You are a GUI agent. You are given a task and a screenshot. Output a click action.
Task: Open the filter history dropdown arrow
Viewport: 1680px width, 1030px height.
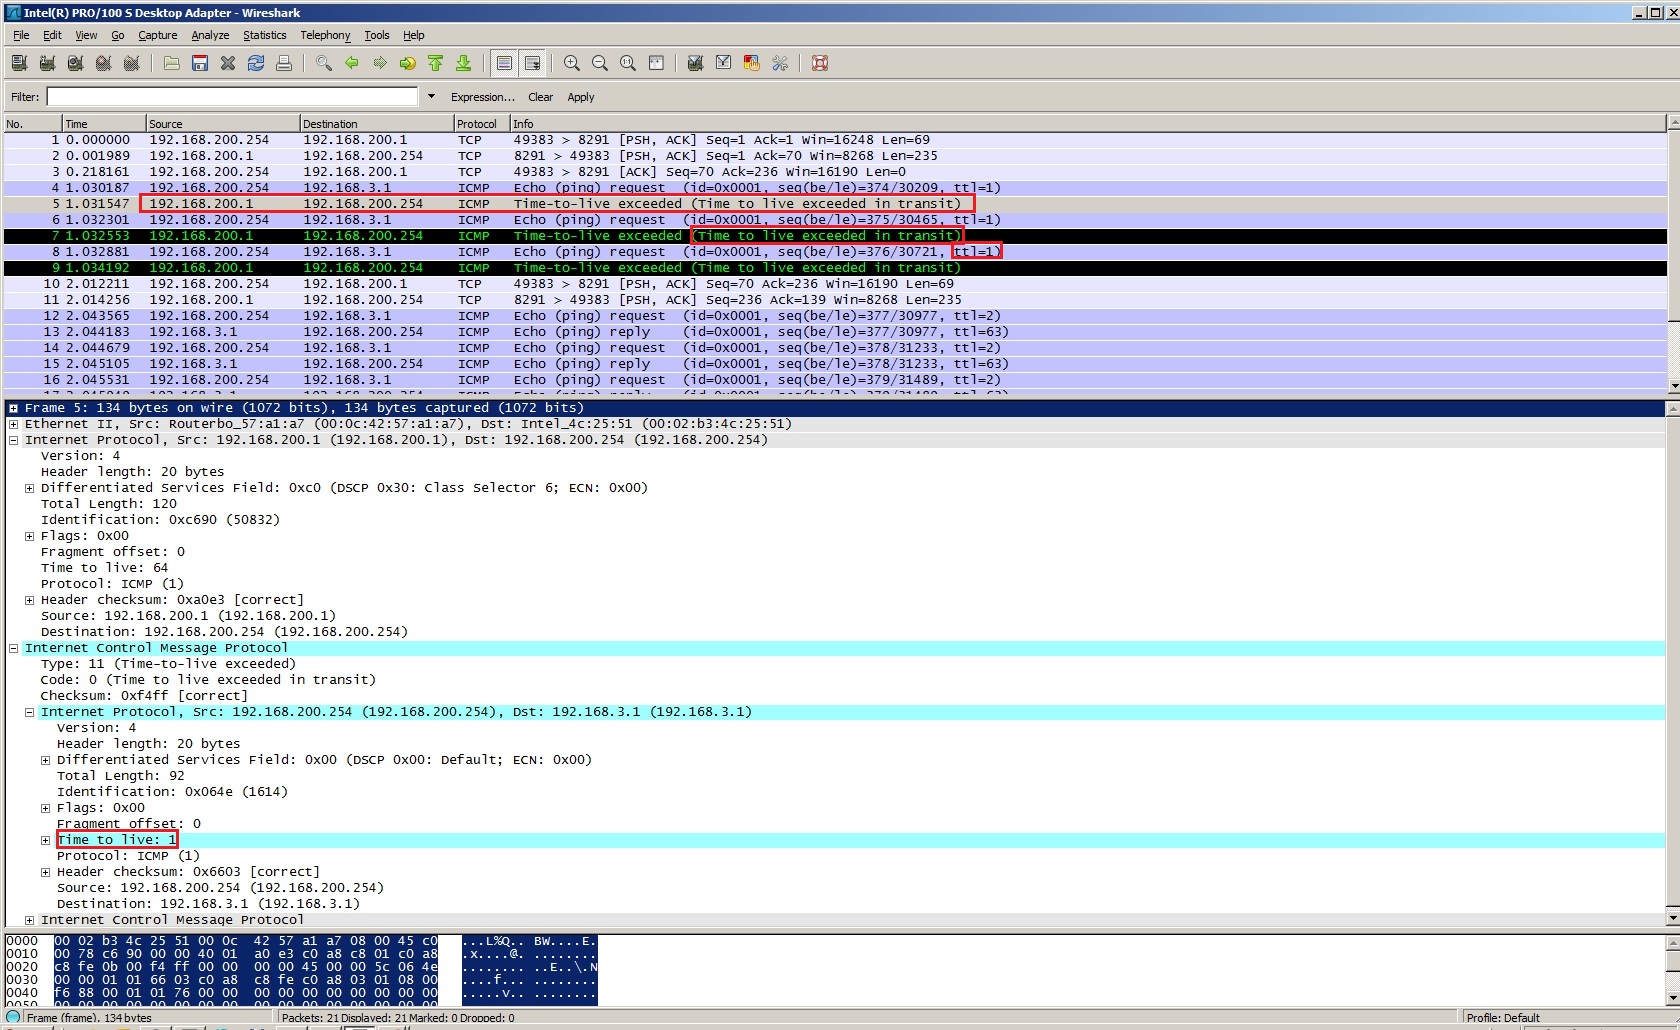pyautogui.click(x=431, y=97)
